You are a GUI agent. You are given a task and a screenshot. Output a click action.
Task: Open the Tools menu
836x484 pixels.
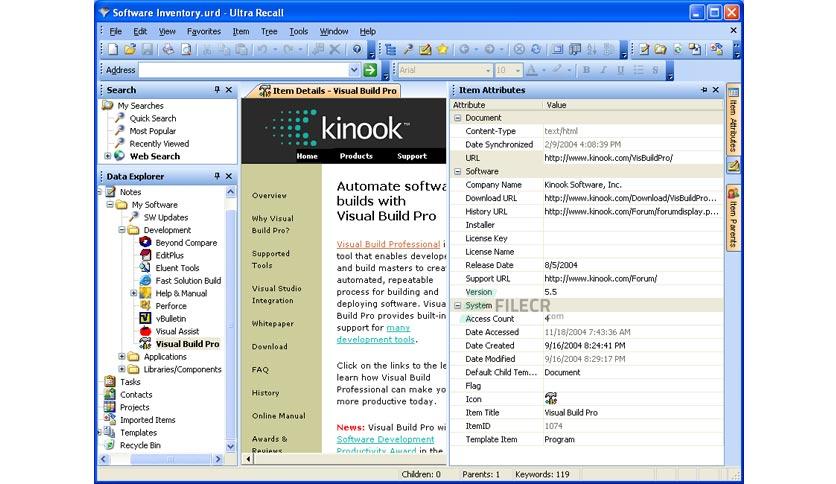tap(299, 31)
